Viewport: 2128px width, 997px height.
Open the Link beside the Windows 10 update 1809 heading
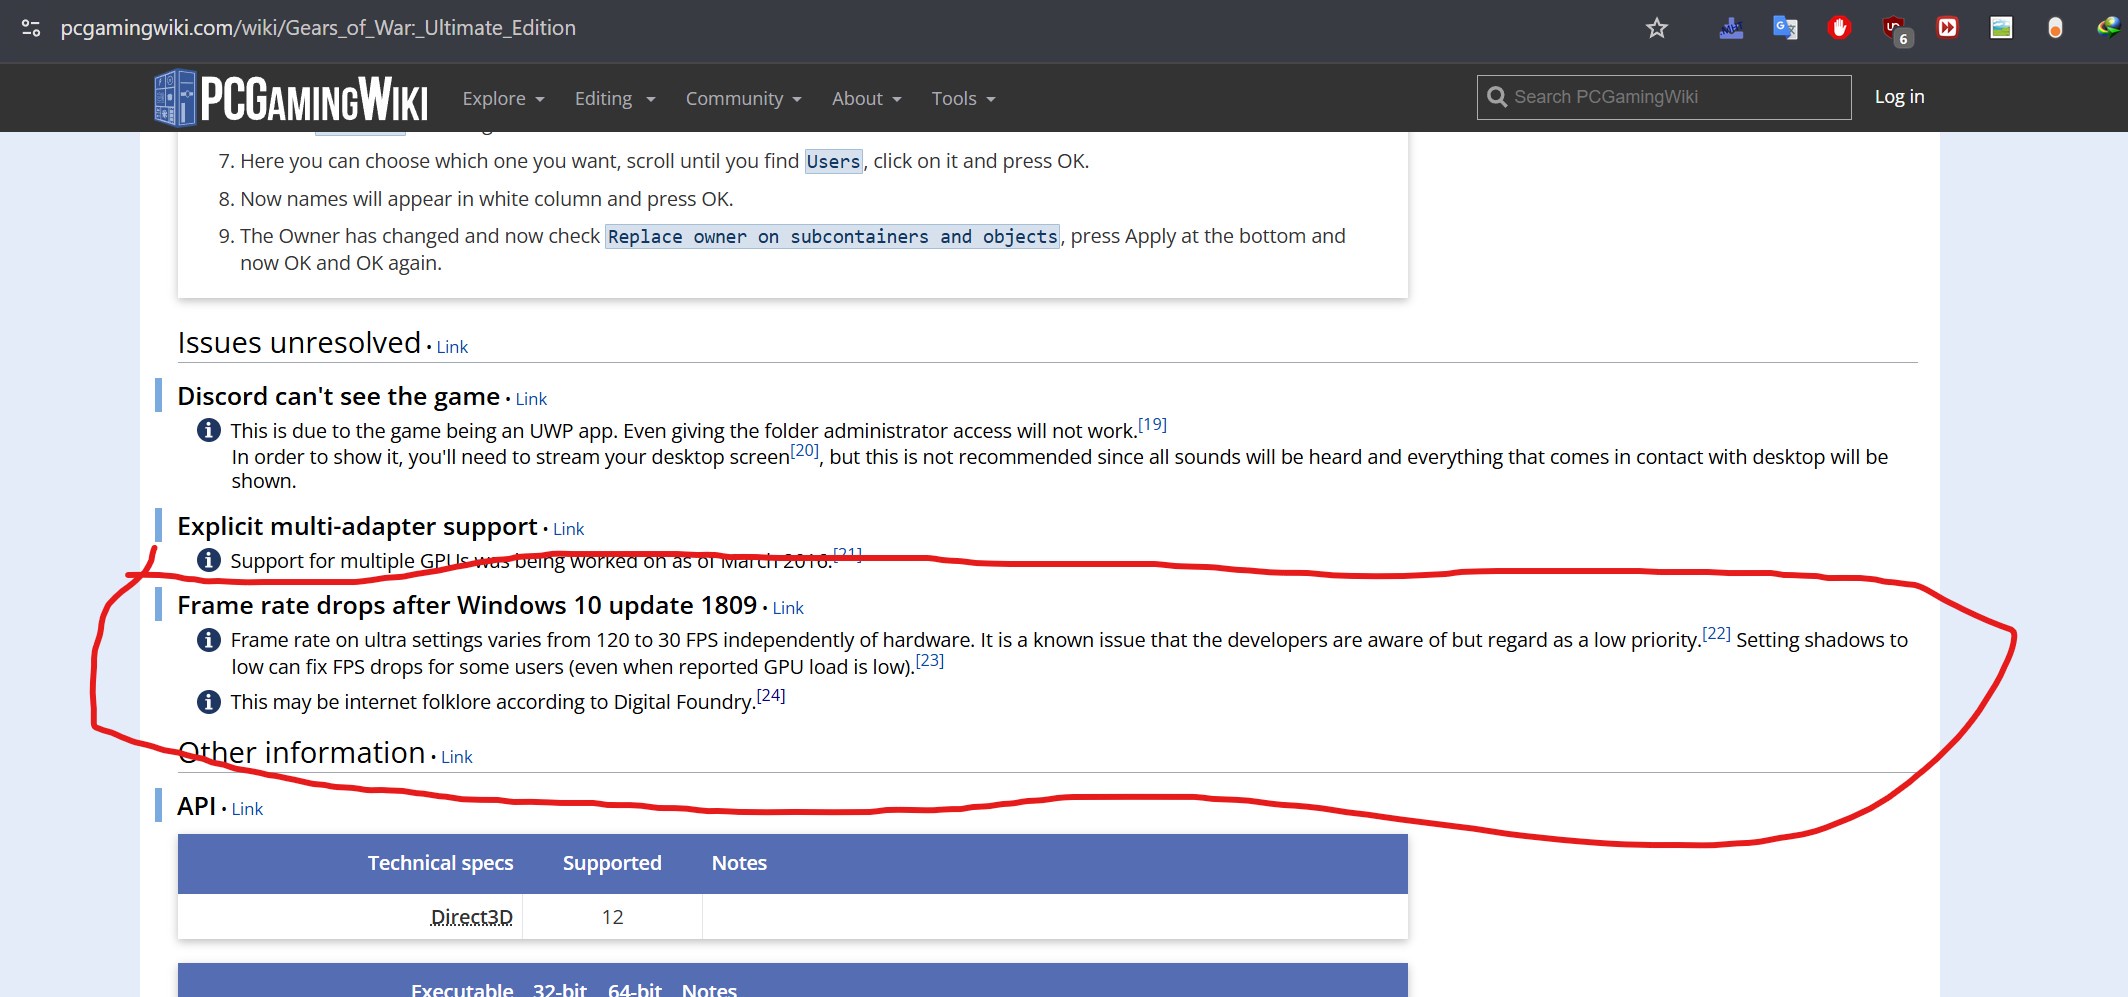point(788,608)
